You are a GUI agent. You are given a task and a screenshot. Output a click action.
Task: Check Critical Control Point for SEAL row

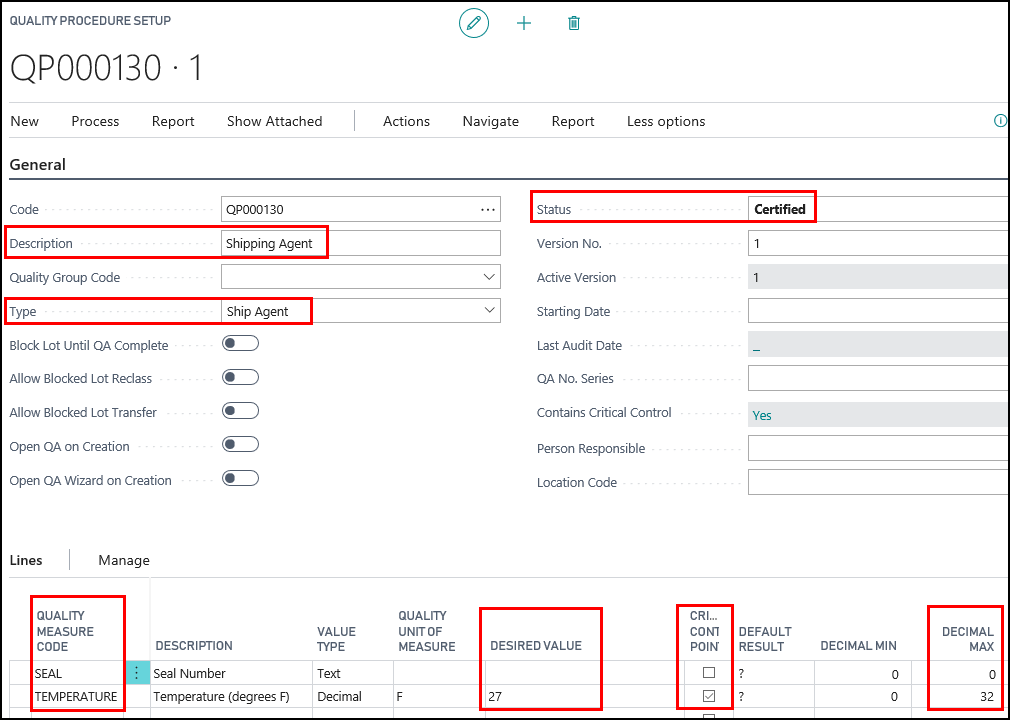(708, 673)
